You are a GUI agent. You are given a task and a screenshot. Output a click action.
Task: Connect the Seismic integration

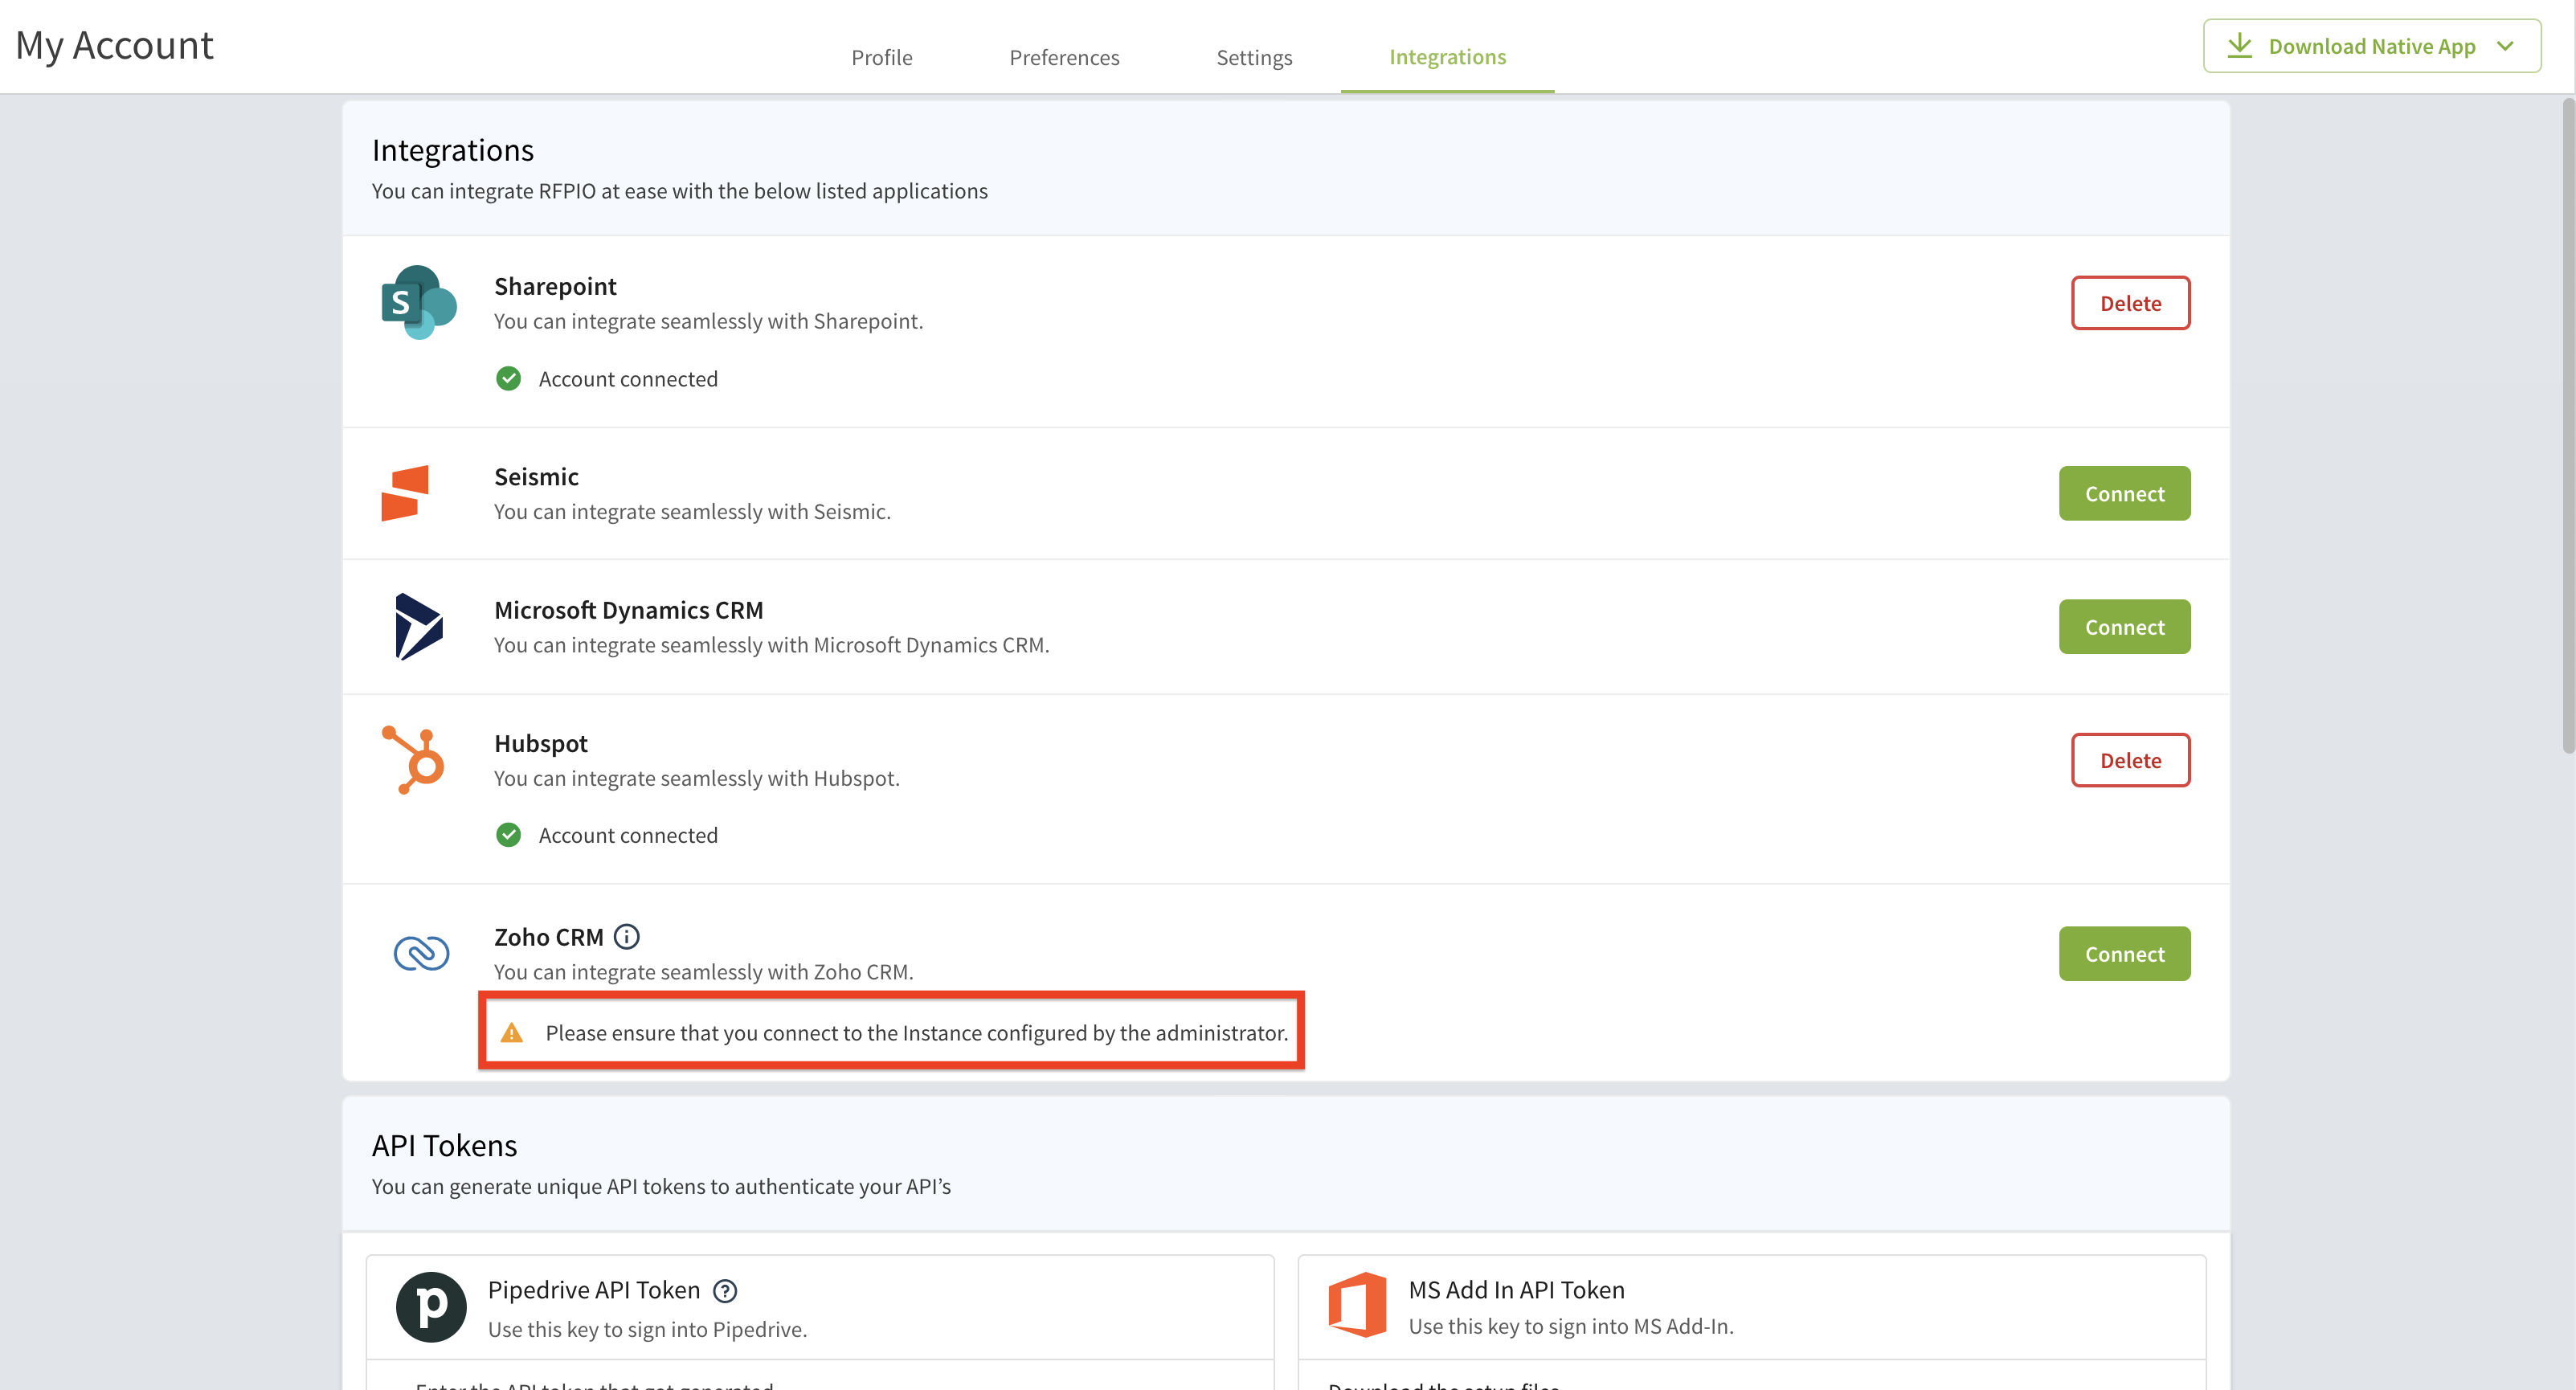(2124, 493)
